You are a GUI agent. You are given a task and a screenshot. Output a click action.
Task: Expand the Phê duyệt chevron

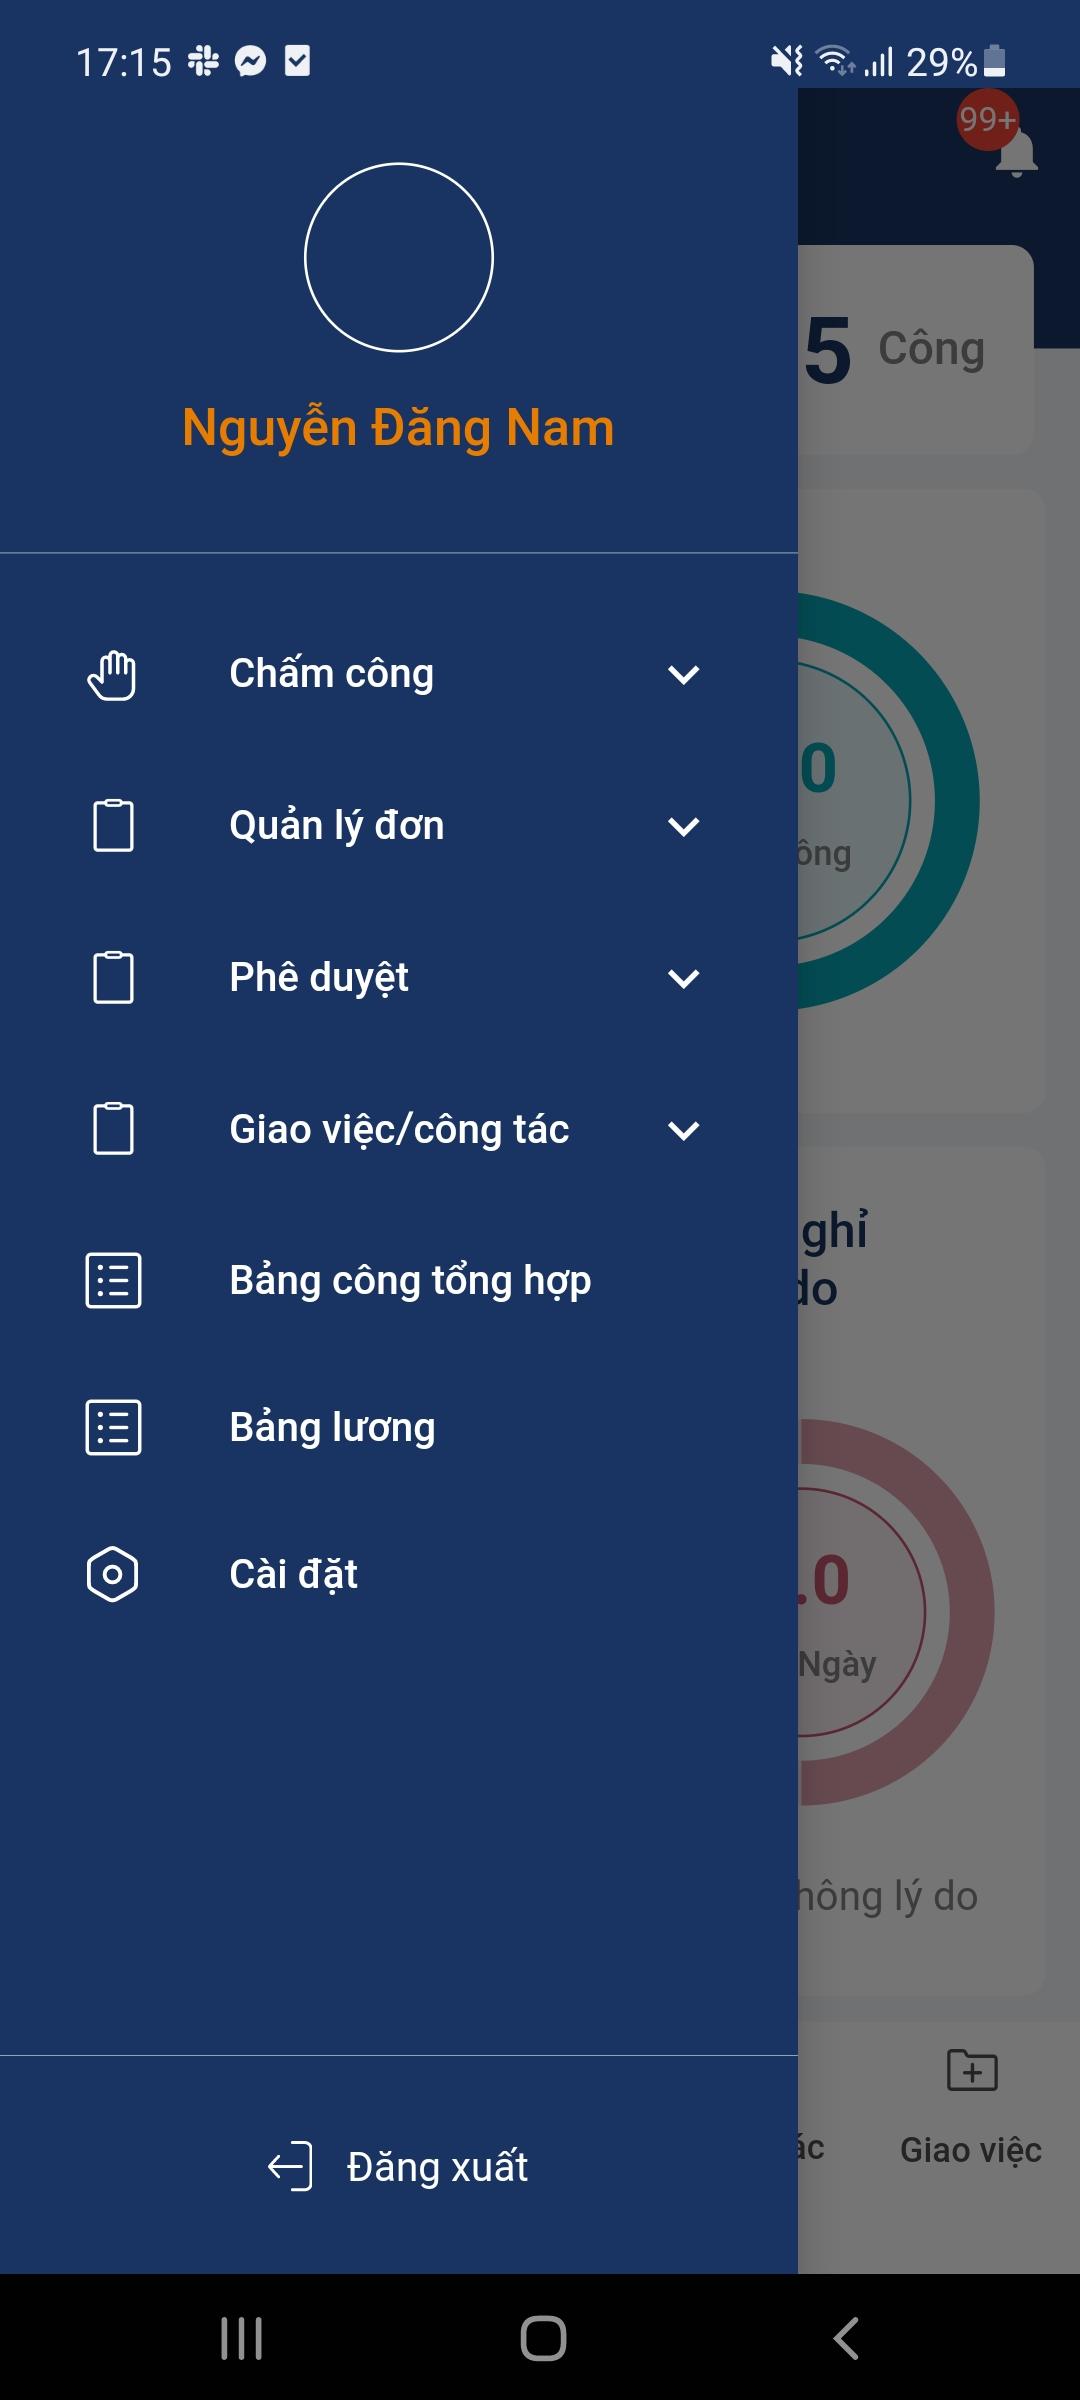click(x=684, y=979)
